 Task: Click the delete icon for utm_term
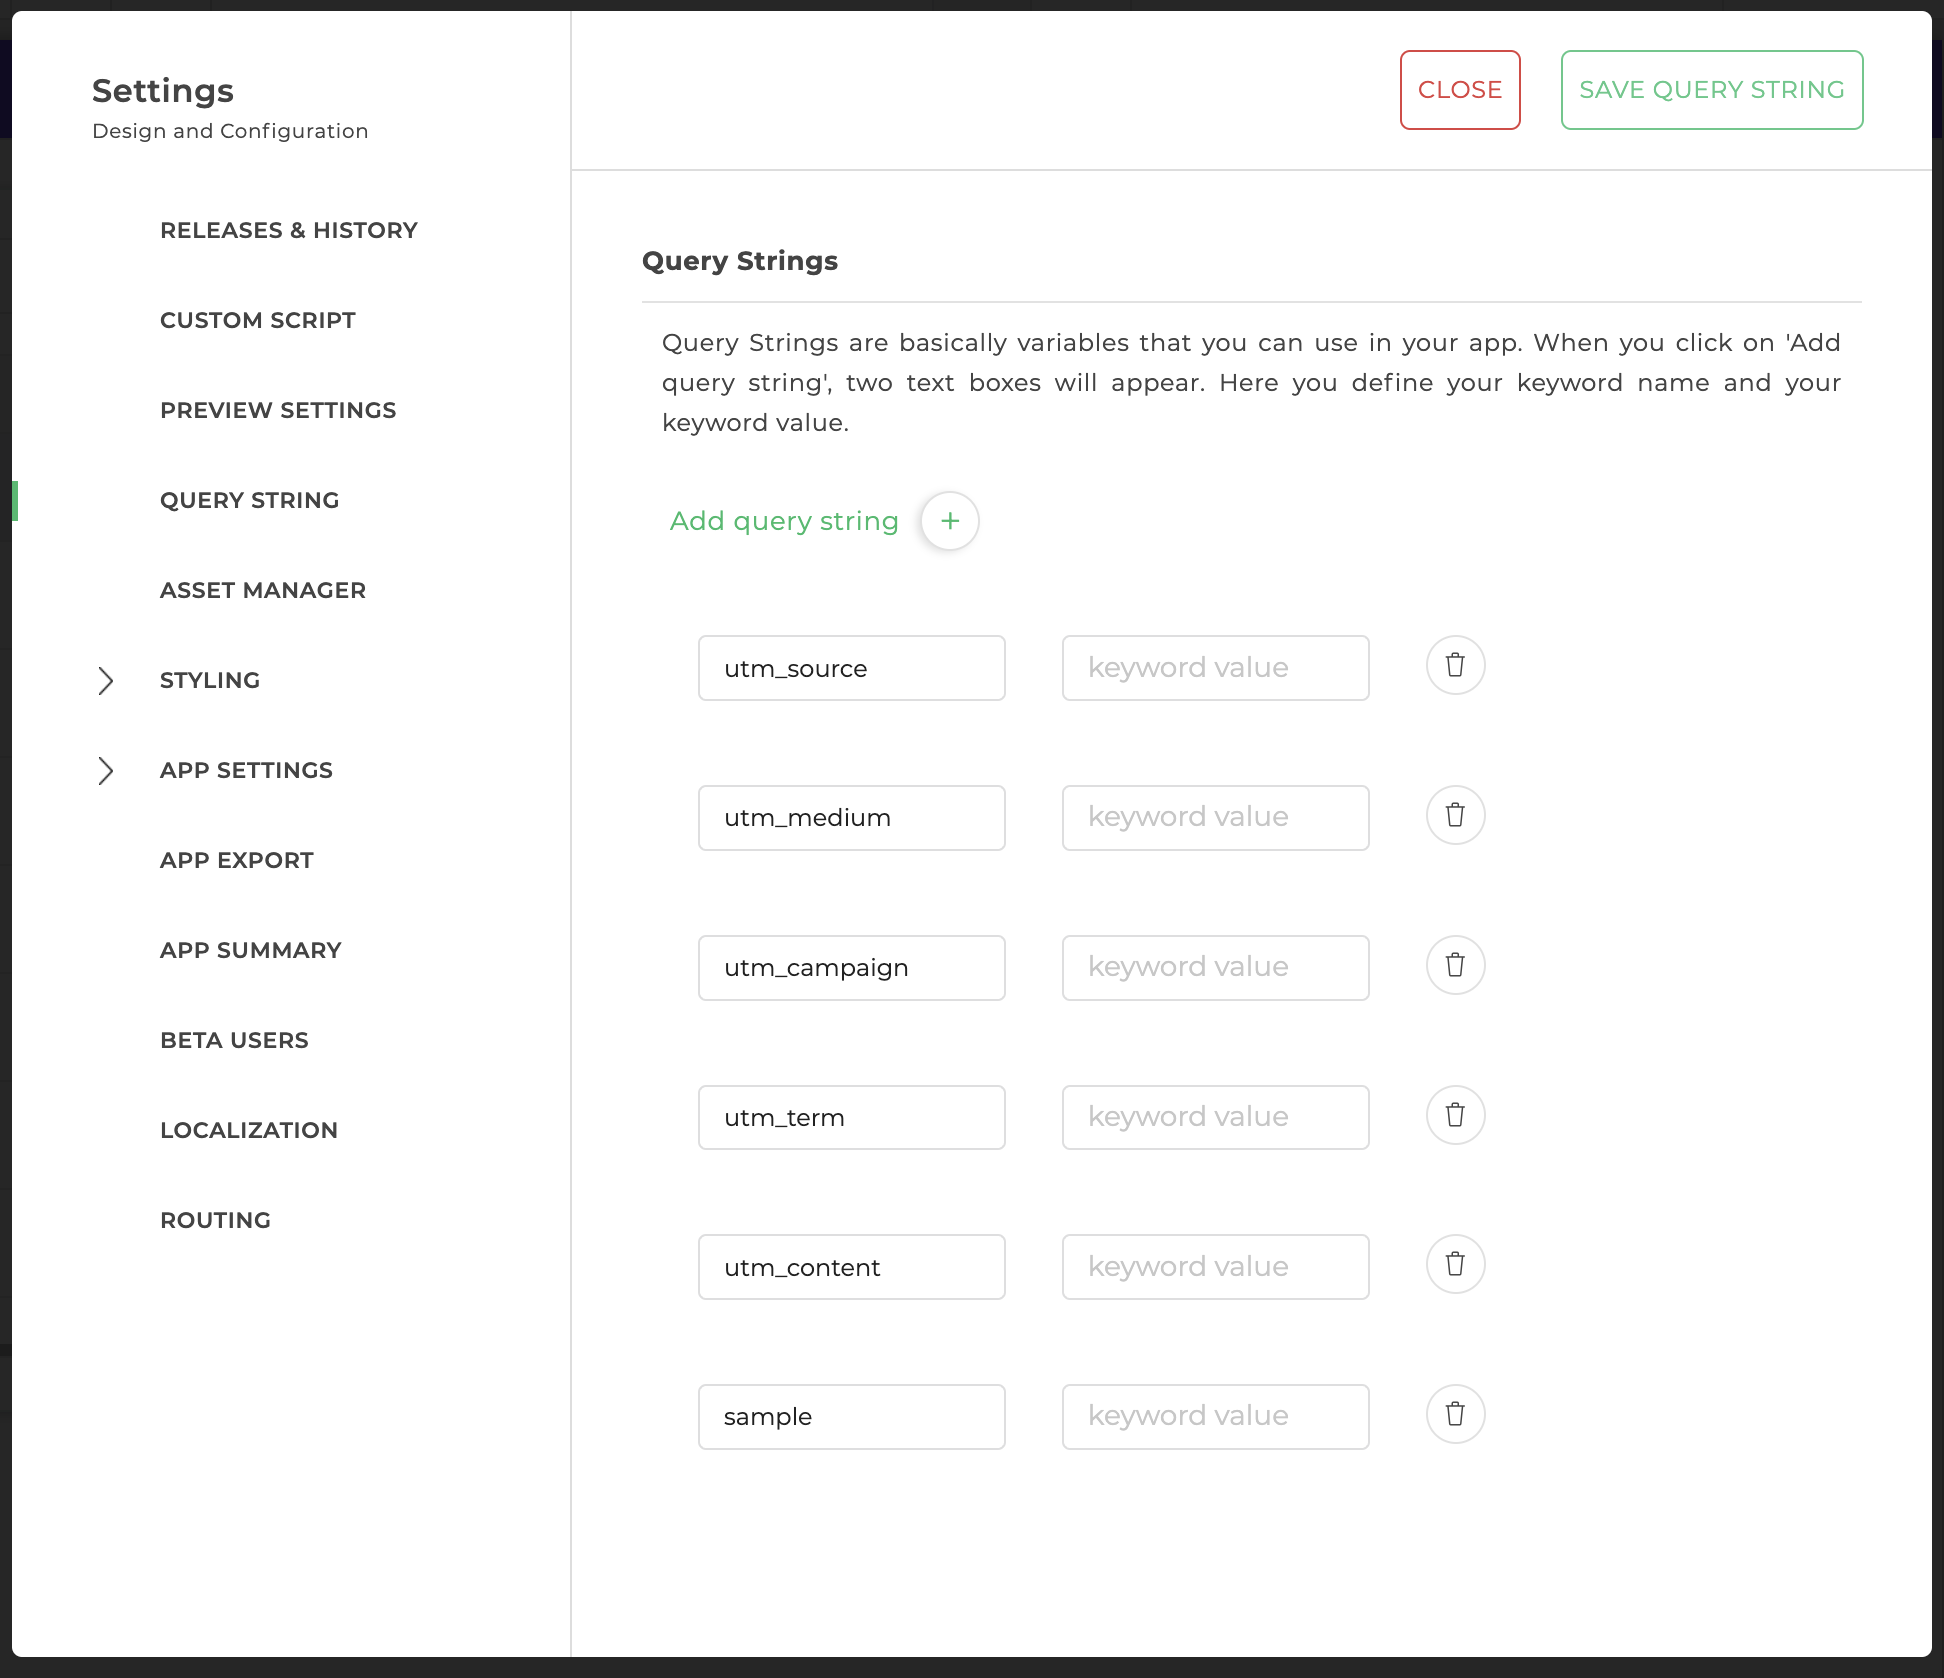[1453, 1114]
